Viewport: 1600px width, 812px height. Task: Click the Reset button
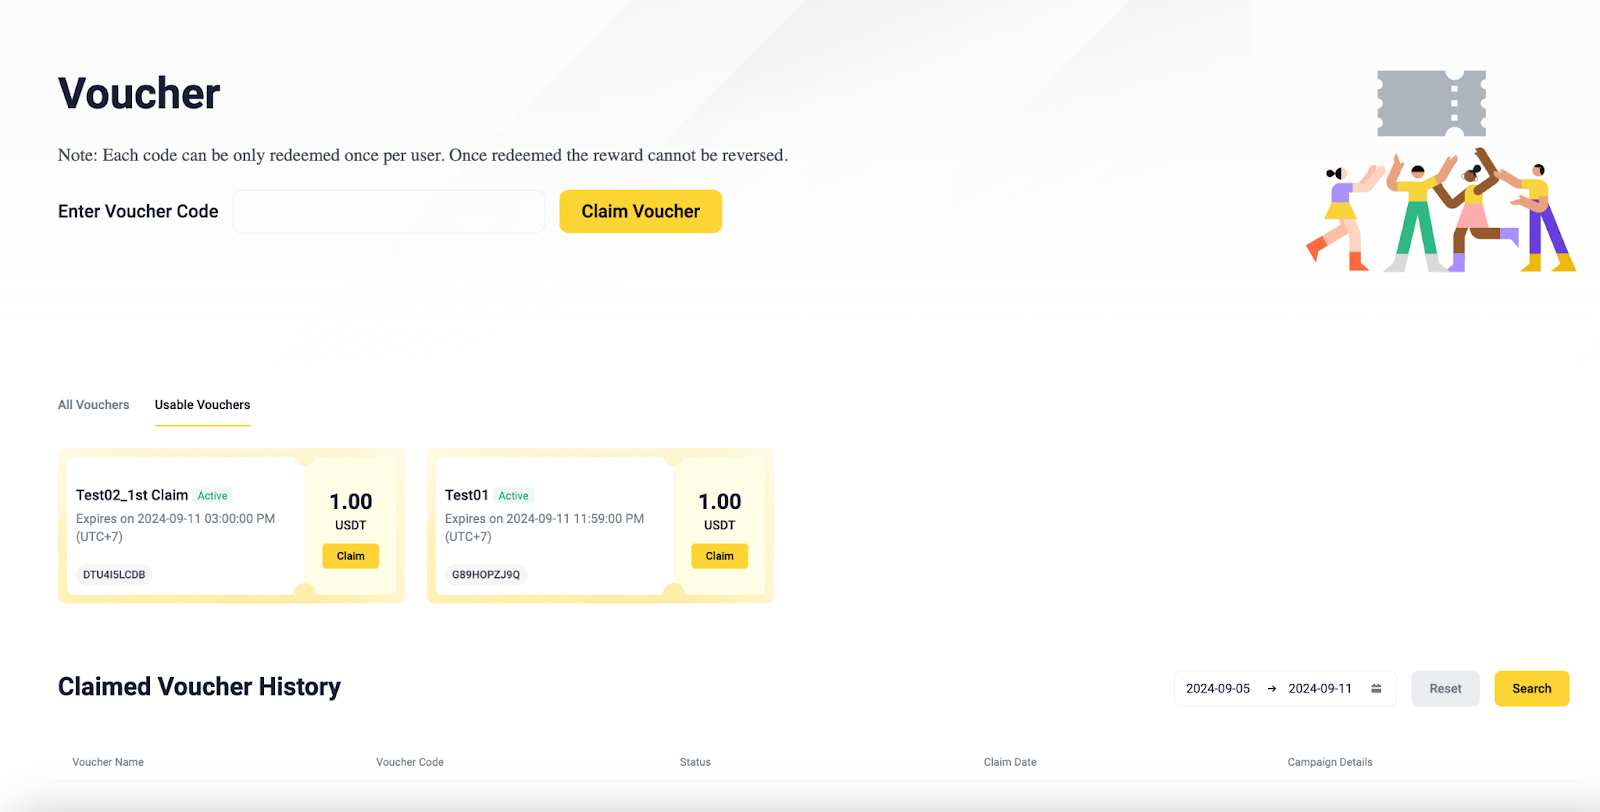click(x=1445, y=689)
